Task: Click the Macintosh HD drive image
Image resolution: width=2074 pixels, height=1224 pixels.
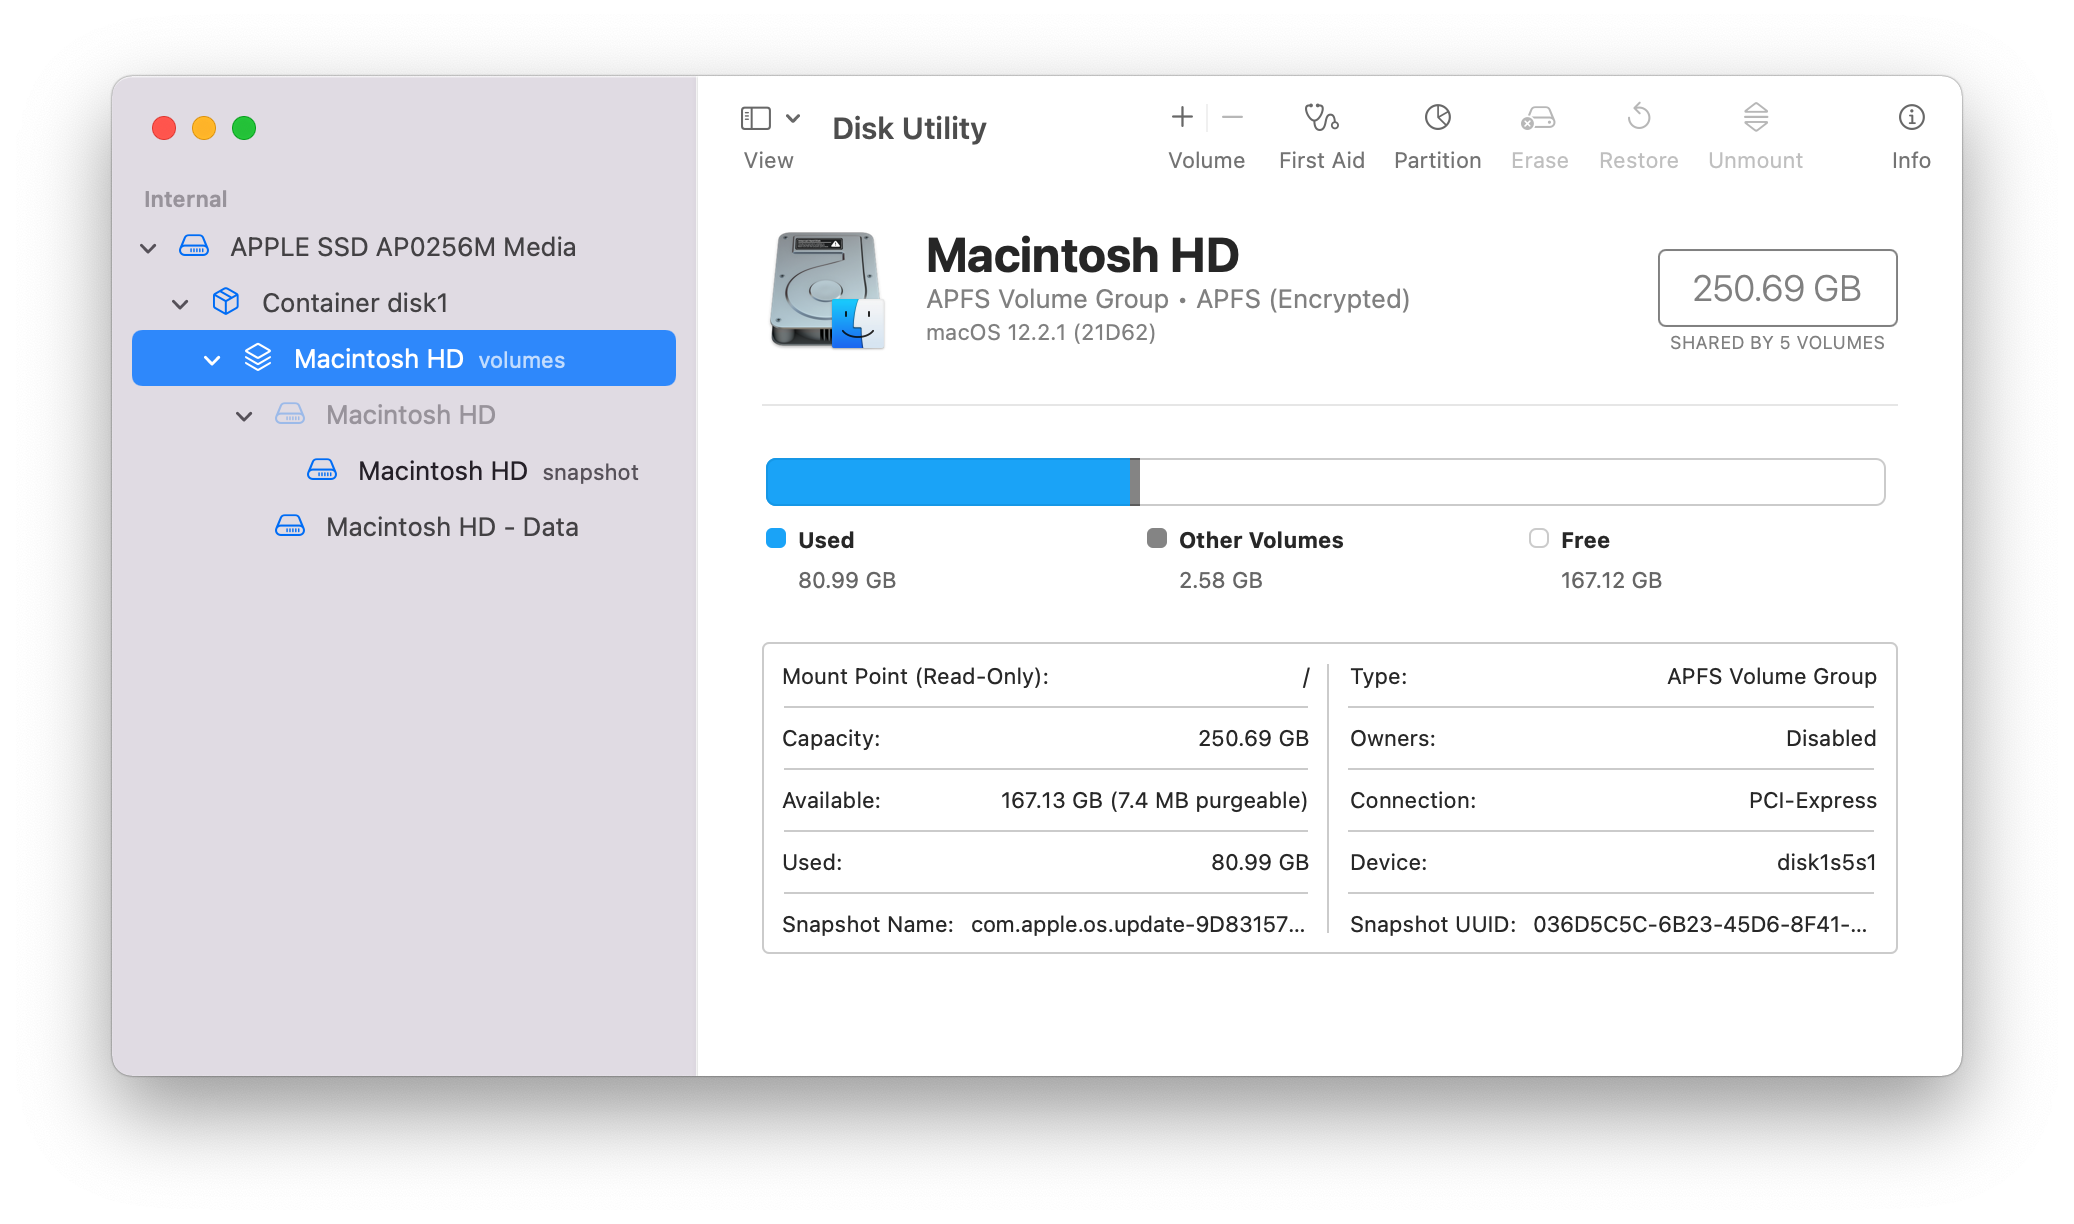Action: (x=826, y=290)
